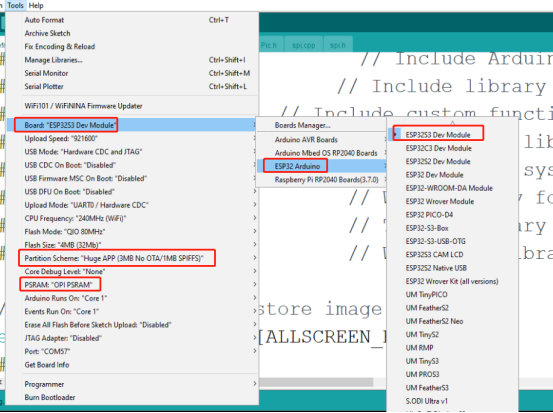Expand Port: "COM57" submenu
This screenshot has width=553, height=413.
(132, 351)
